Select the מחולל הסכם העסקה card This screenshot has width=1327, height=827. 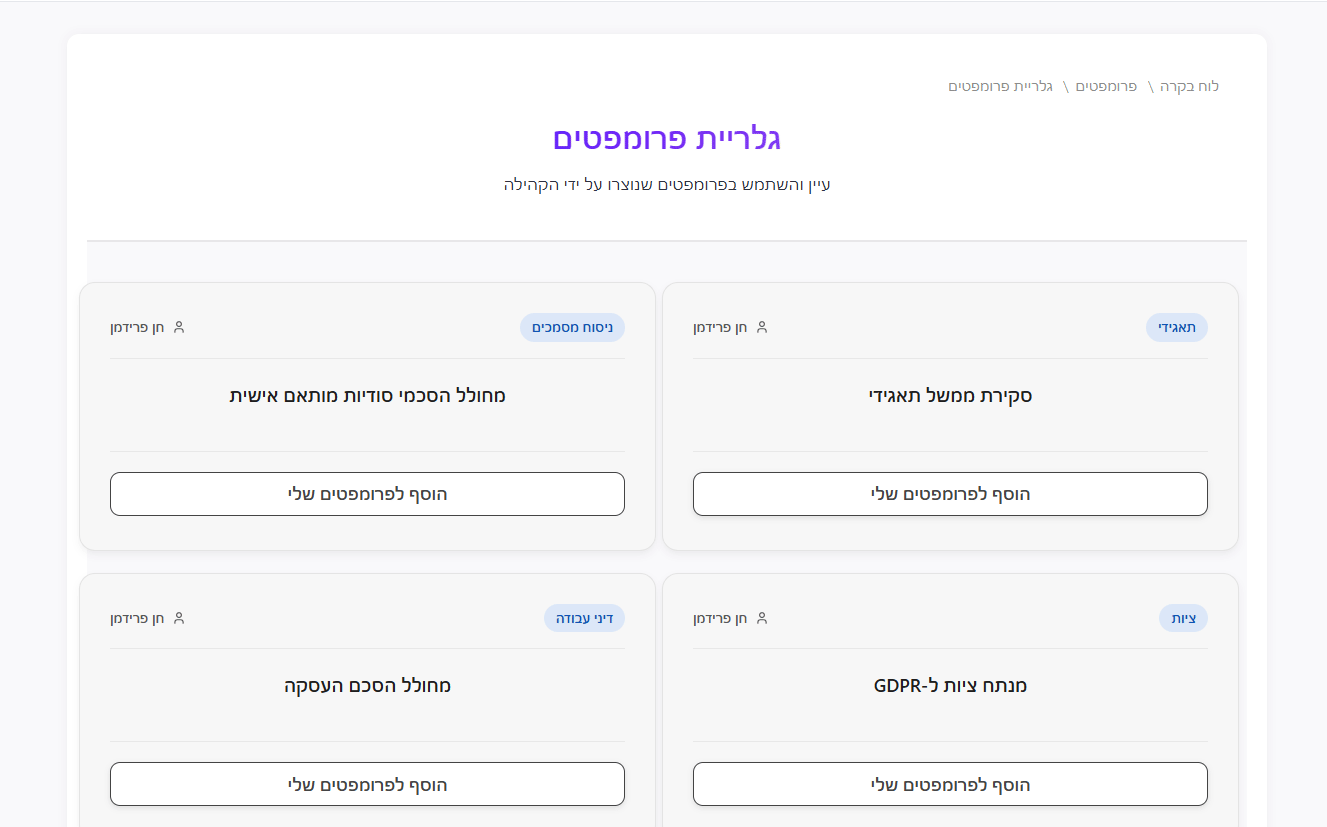366,685
